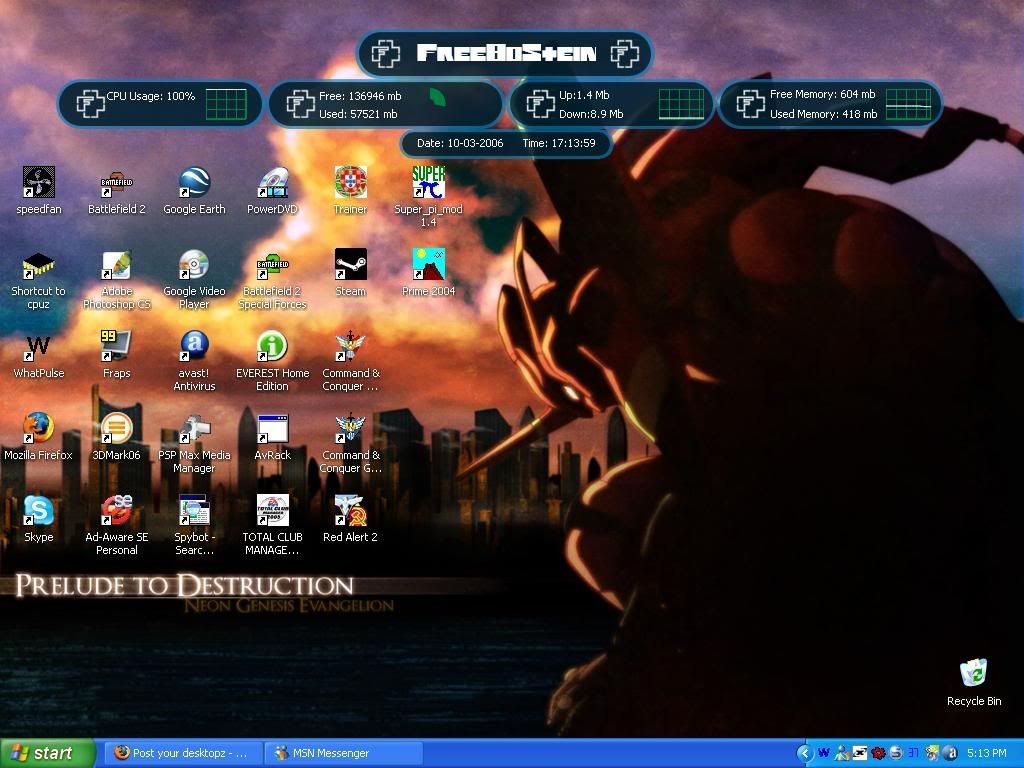Open the EVEREST Home Edition shortcut
The width and height of the screenshot is (1024, 768).
pos(272,347)
